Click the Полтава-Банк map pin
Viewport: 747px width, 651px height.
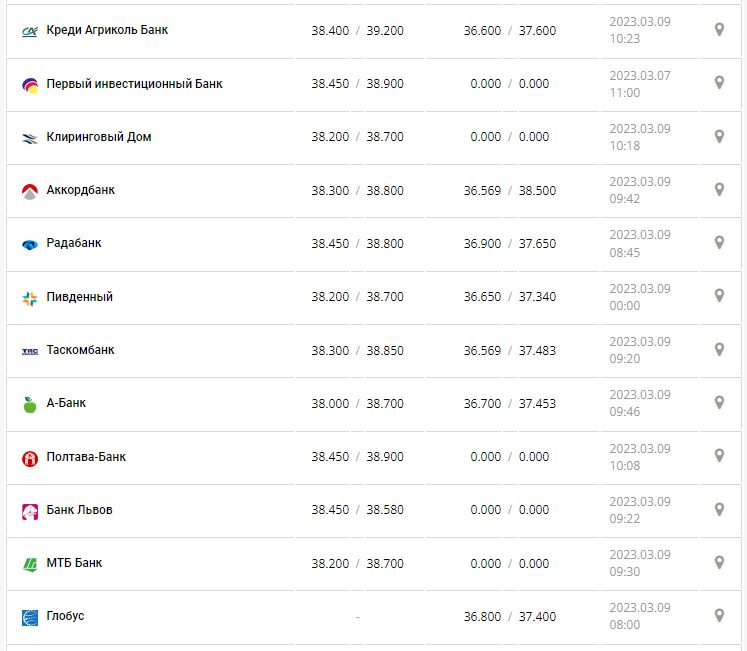click(718, 456)
